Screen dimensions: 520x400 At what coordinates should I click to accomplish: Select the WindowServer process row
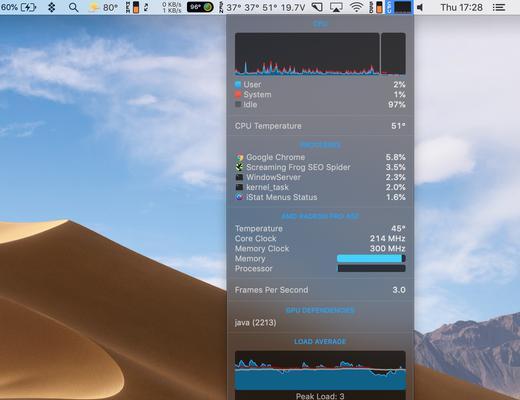(x=320, y=177)
